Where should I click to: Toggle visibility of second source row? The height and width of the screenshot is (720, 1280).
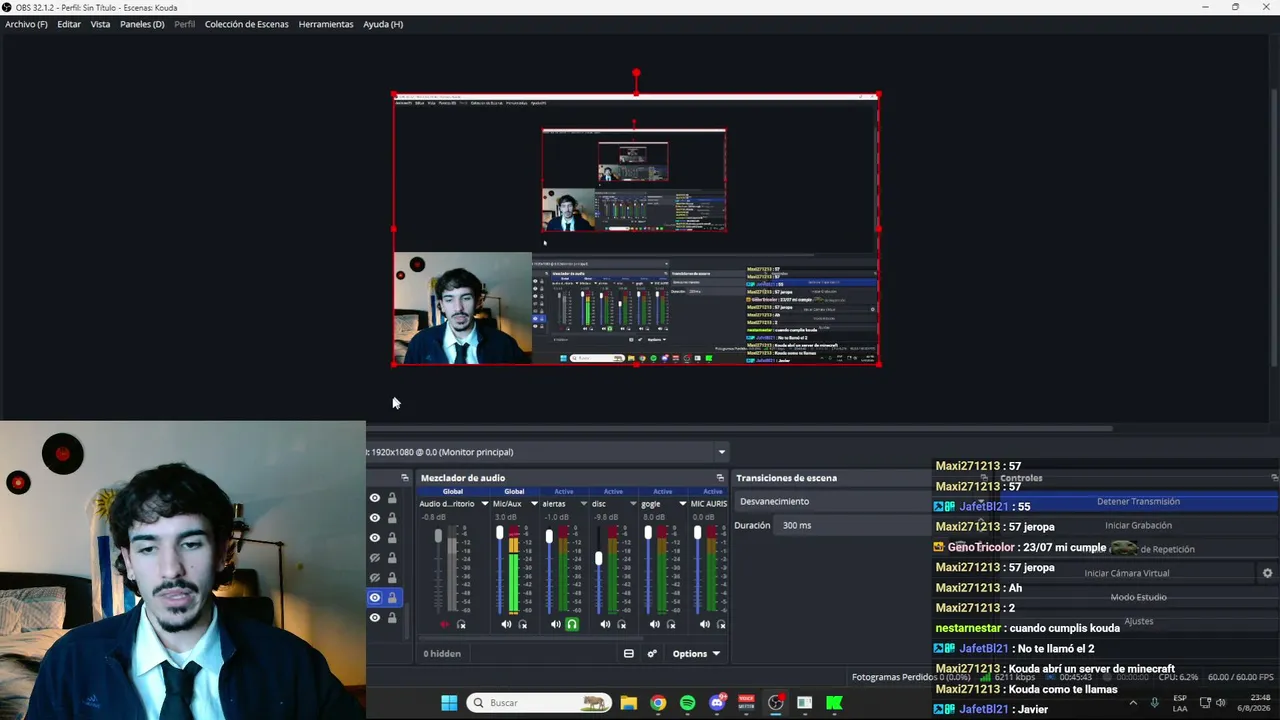375,518
